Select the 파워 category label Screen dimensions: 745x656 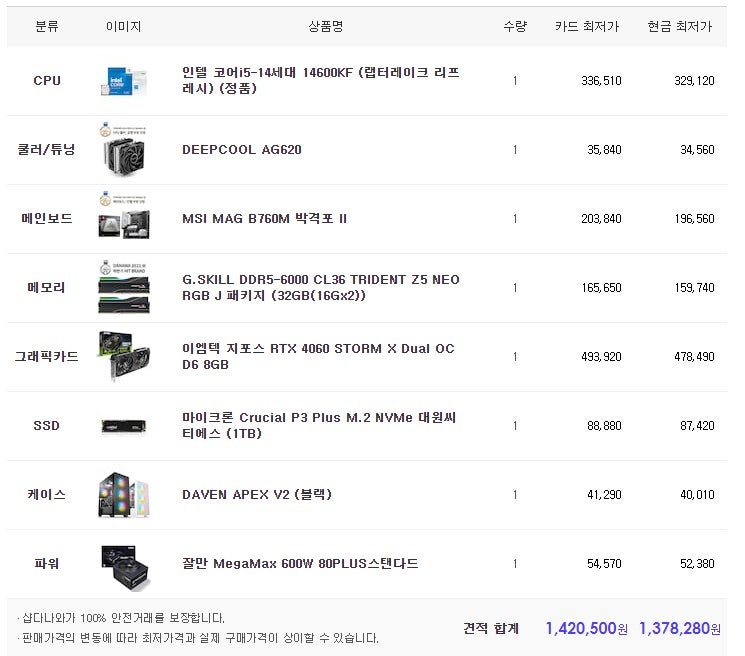coord(47,563)
